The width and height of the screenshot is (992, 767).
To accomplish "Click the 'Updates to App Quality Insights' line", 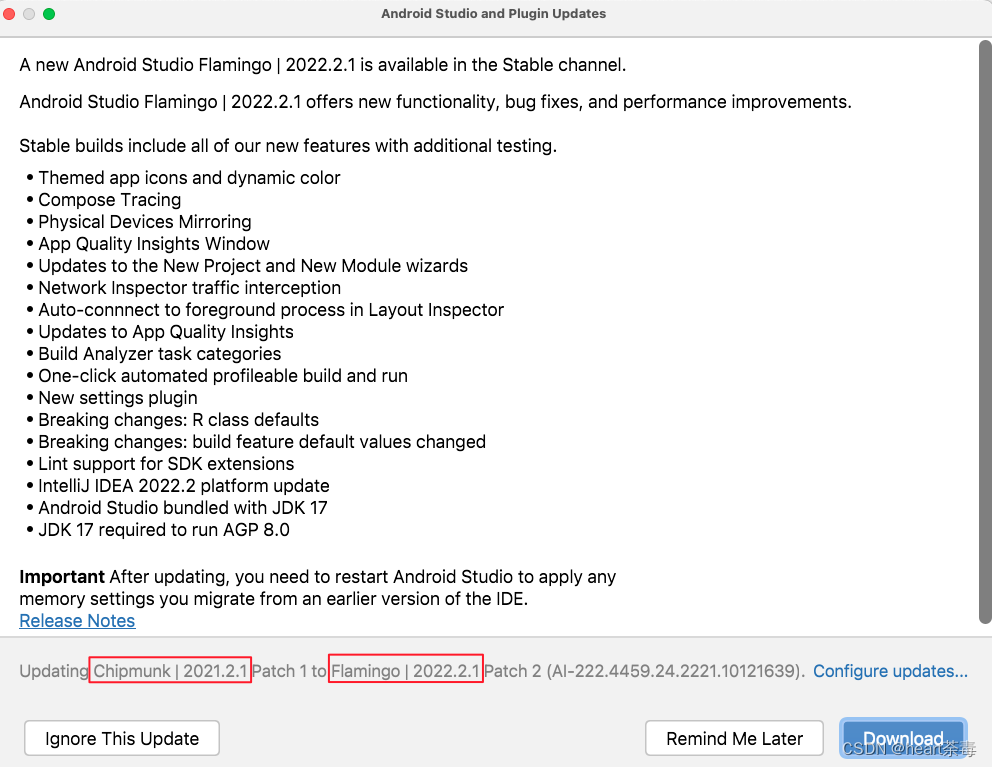I will coord(166,332).
